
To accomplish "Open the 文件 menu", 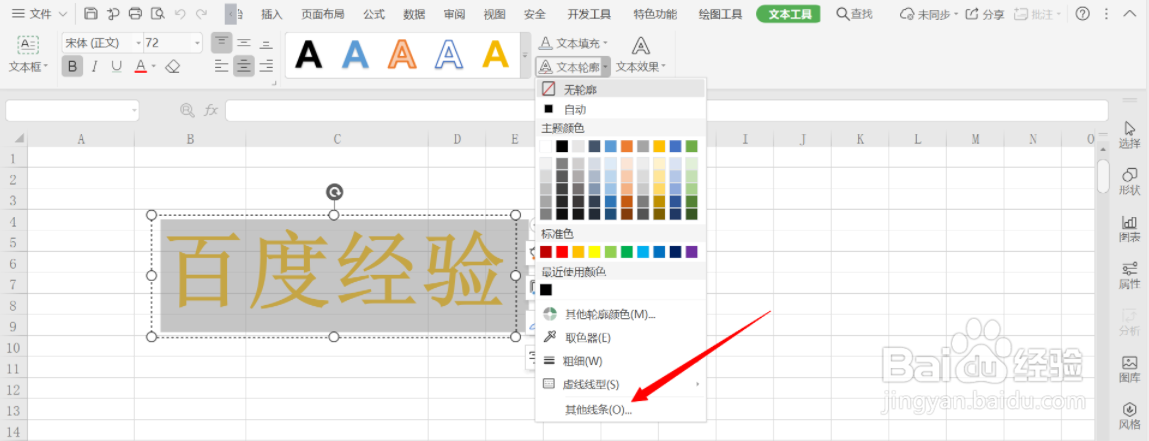I will [40, 14].
